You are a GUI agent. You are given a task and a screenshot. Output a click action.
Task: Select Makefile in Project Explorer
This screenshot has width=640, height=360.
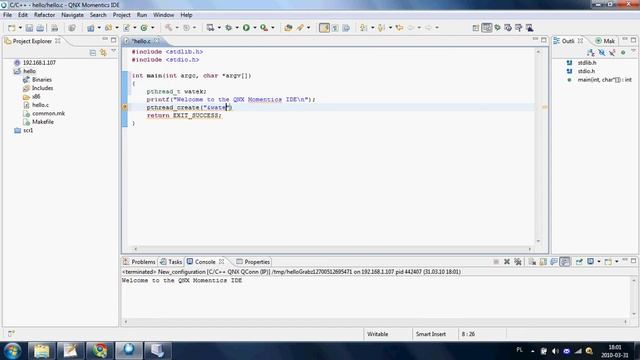click(x=43, y=122)
